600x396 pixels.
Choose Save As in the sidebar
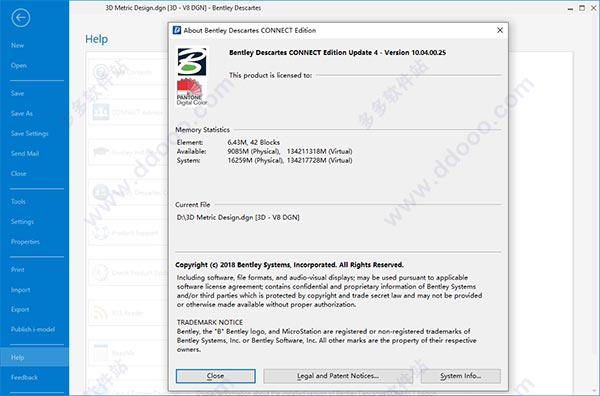pyautogui.click(x=22, y=113)
